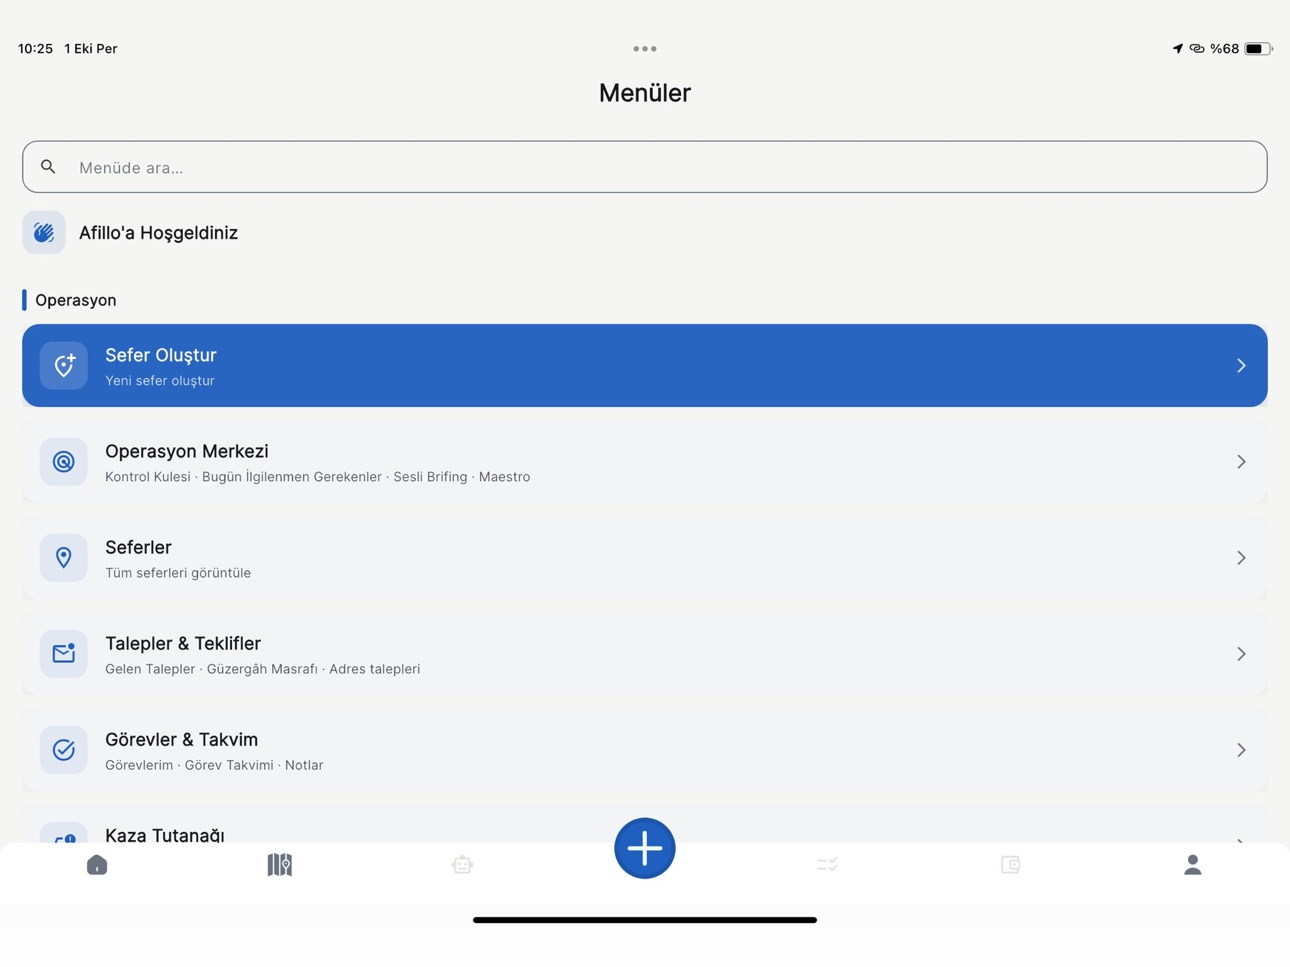Click 'Yeni sefer oluştur' subtitle text
Screen dimensions: 1290x967
160,381
